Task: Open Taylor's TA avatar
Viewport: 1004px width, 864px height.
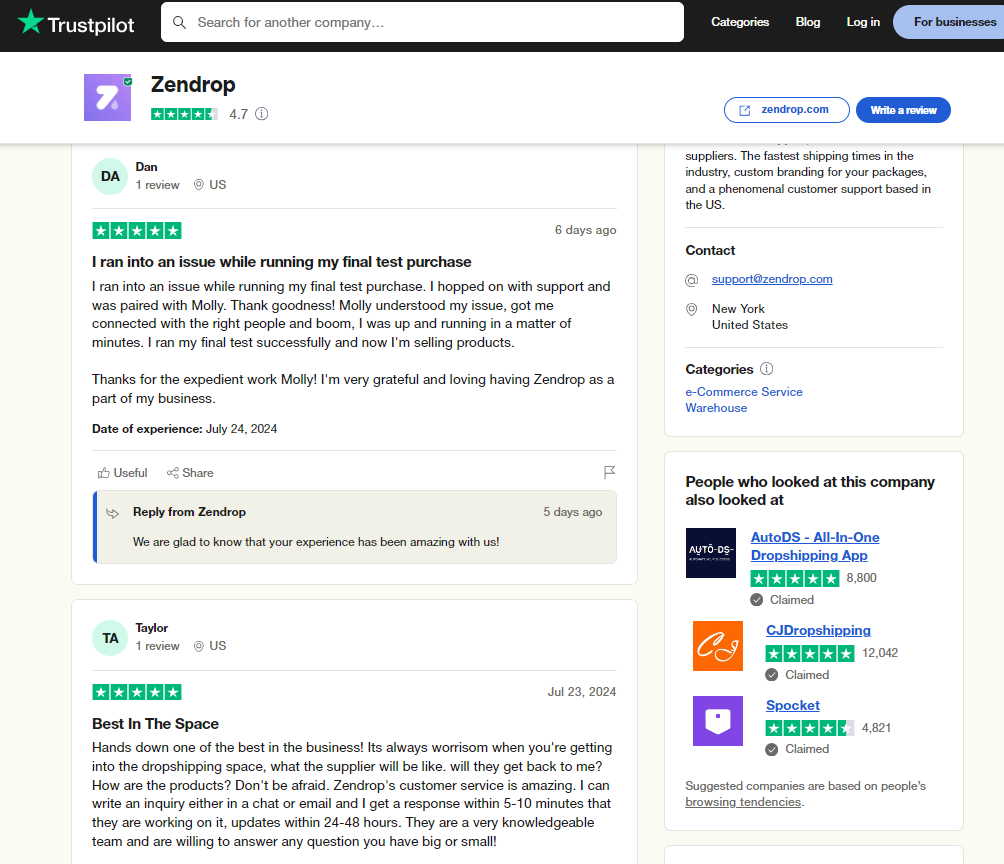Action: (110, 638)
